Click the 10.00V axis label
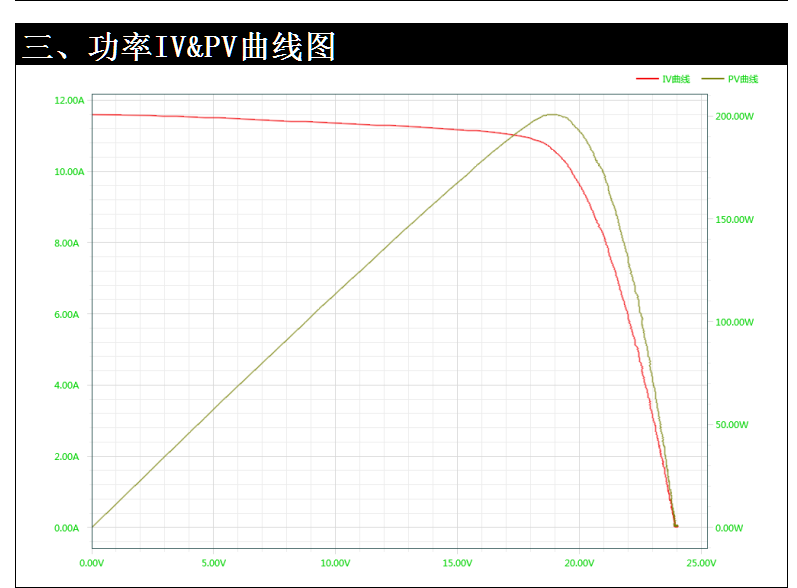797x588 pixels. (x=335, y=563)
